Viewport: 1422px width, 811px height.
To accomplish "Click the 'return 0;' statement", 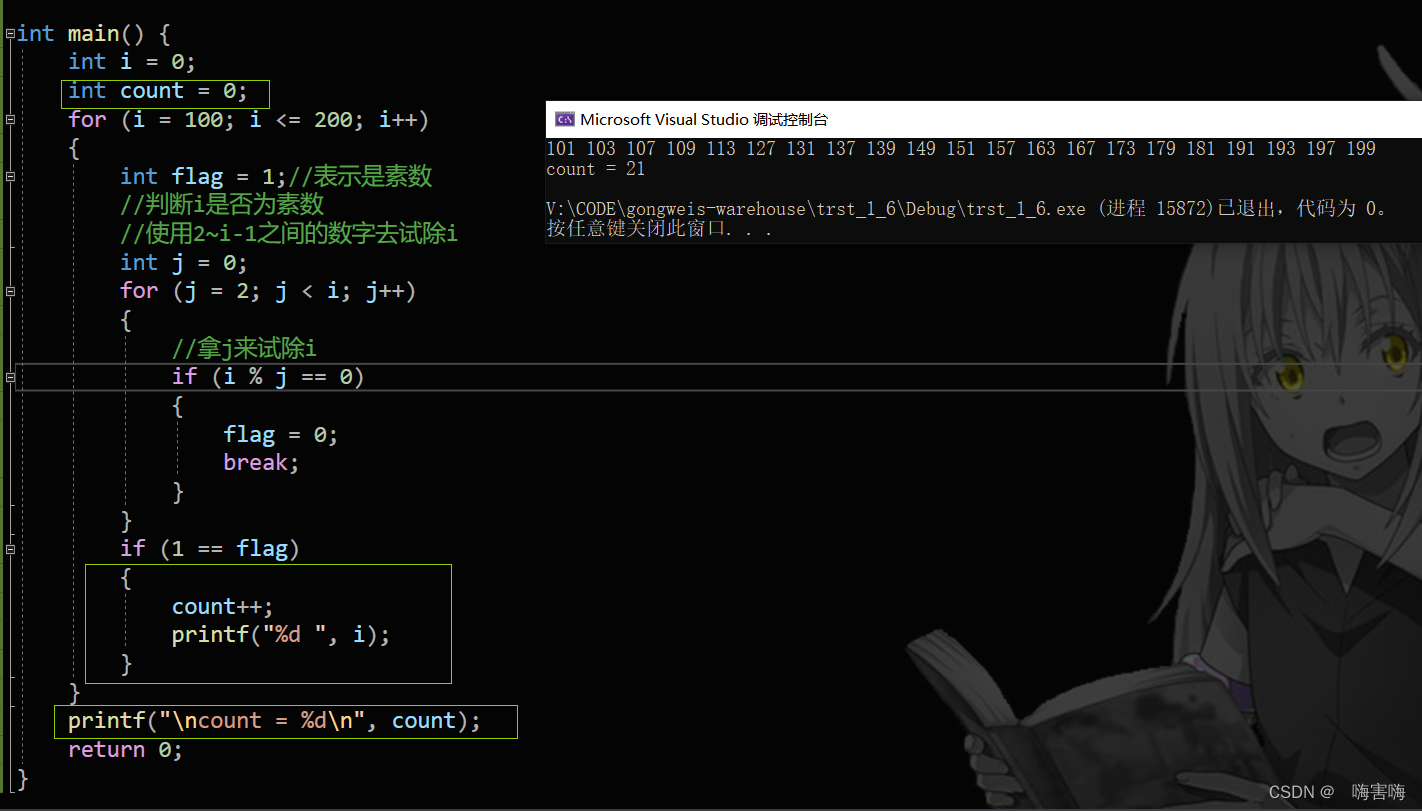I will pyautogui.click(x=126, y=750).
